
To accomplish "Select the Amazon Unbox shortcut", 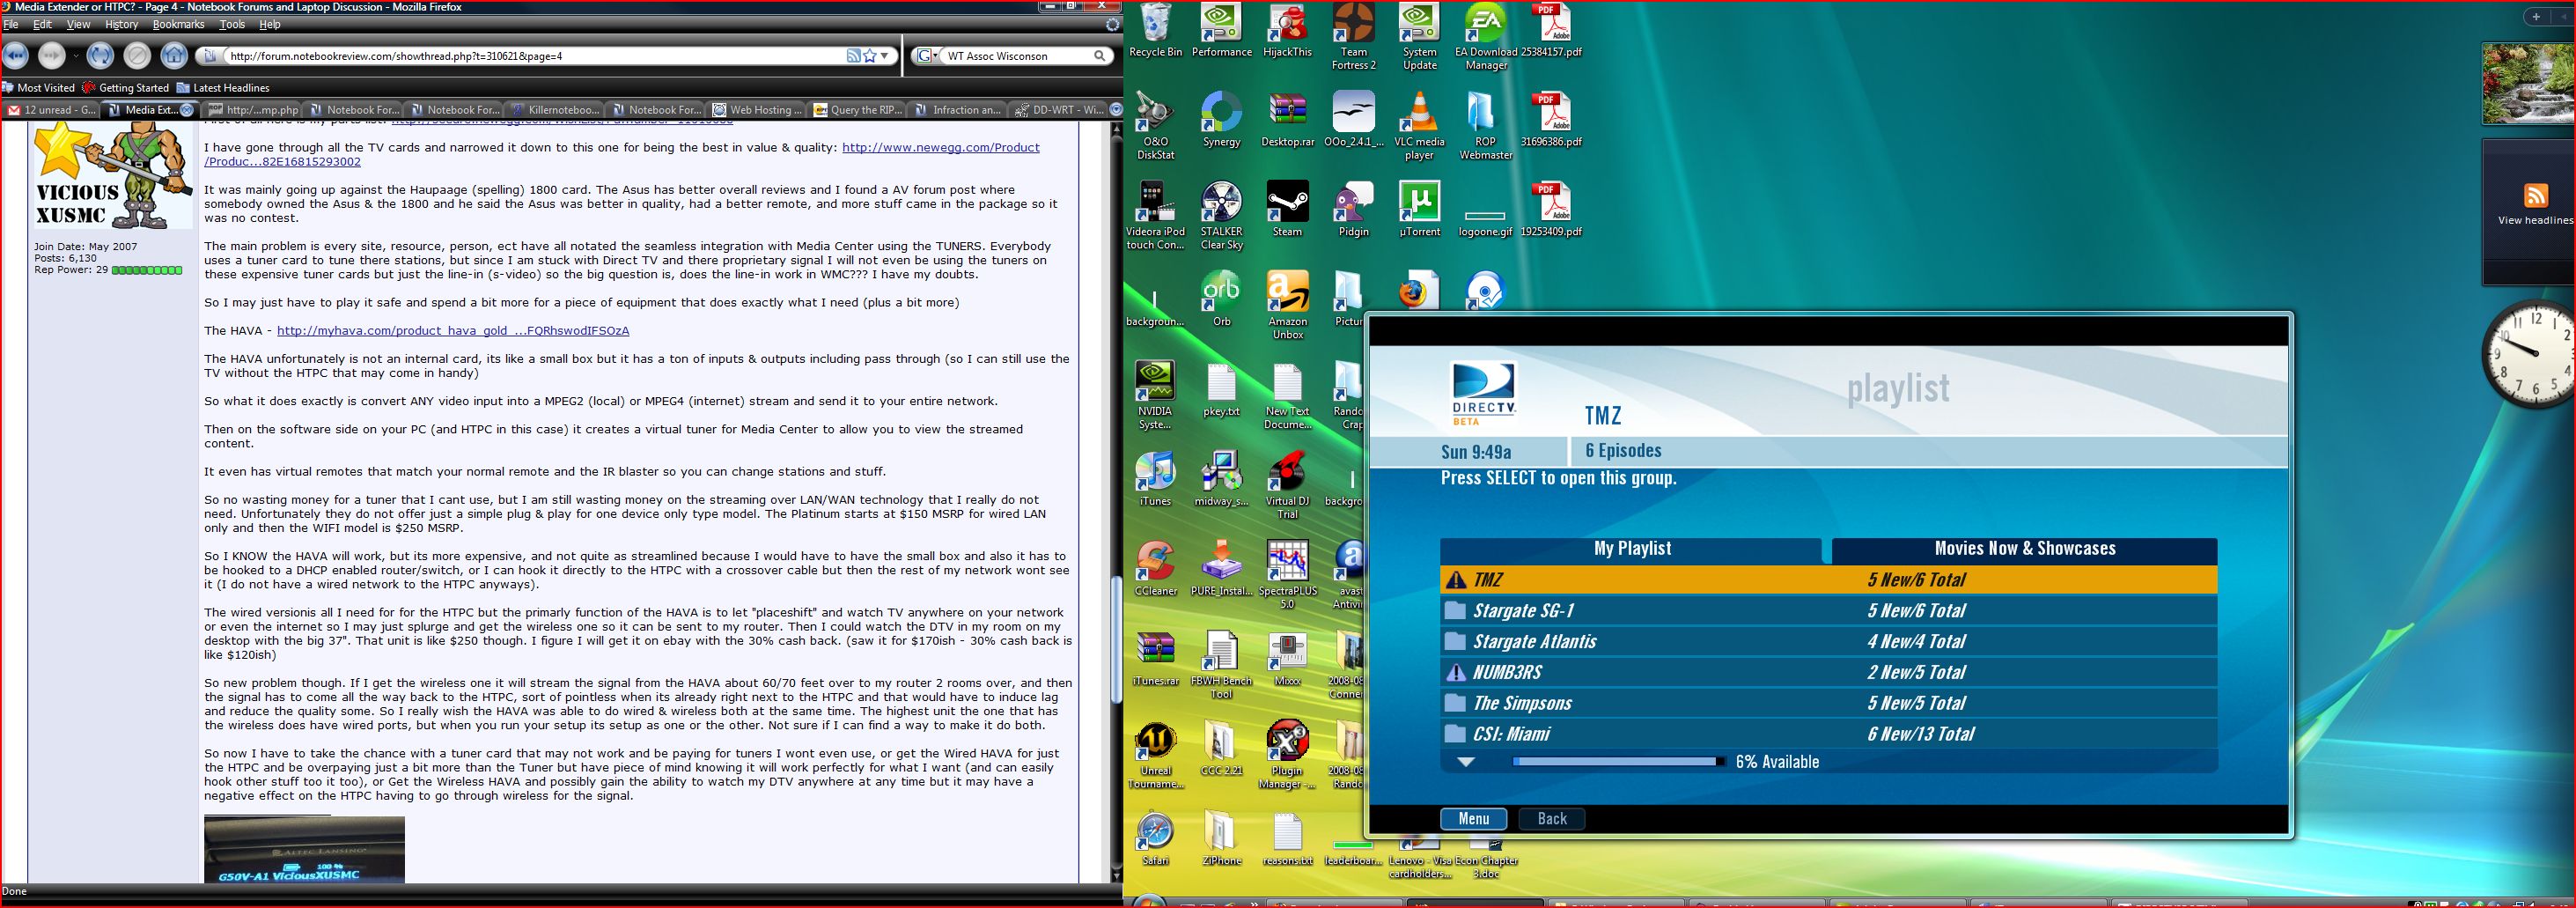I will tap(1287, 305).
